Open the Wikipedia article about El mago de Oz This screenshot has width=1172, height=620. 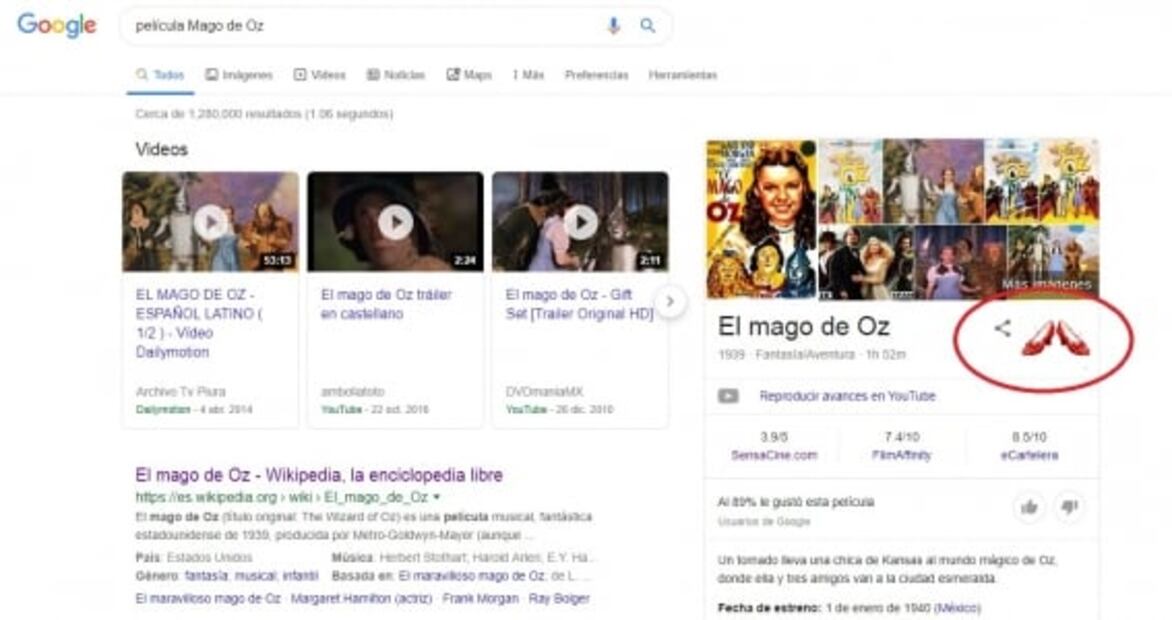coord(320,473)
